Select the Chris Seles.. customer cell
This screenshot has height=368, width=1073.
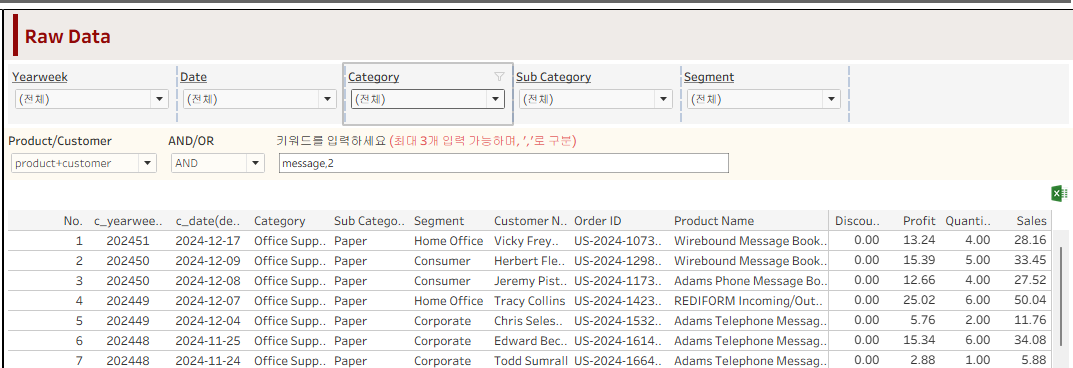(x=530, y=321)
